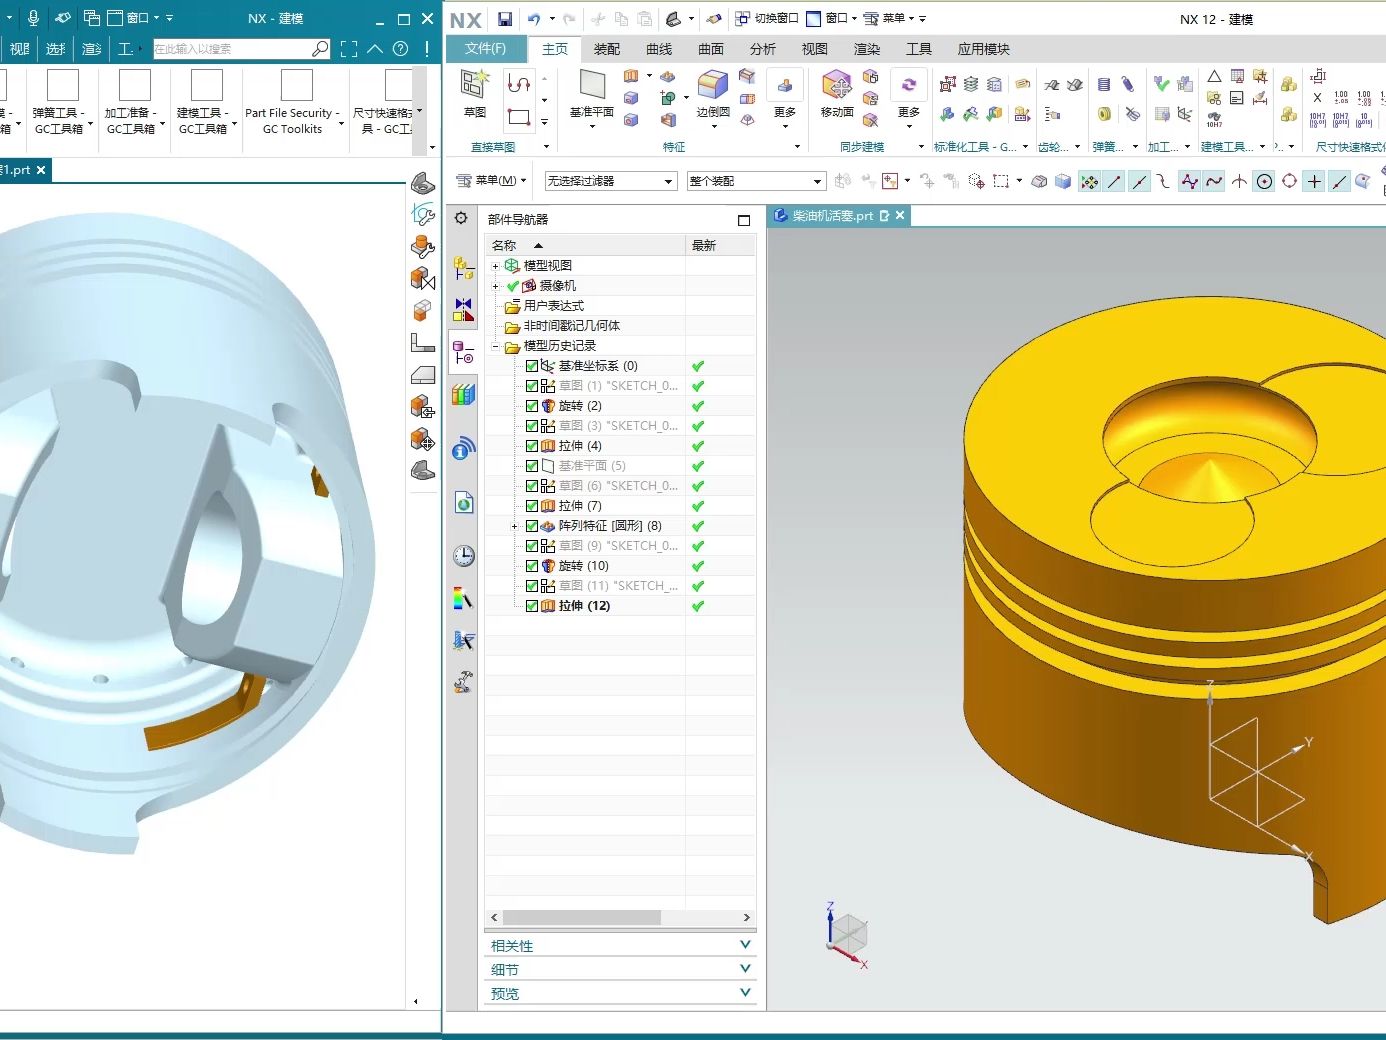Click the 切换窗口 switch window button
The height and width of the screenshot is (1040, 1386).
point(767,18)
